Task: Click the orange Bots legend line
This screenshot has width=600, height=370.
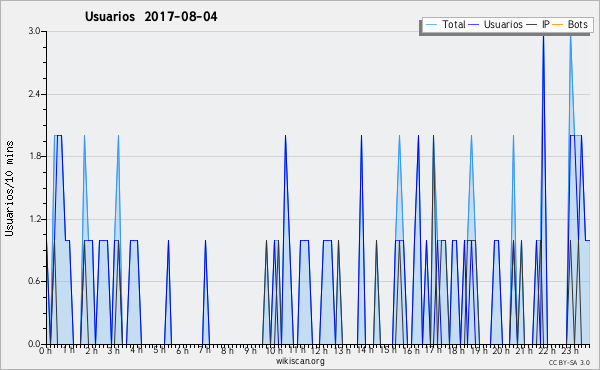Action: [x=558, y=25]
